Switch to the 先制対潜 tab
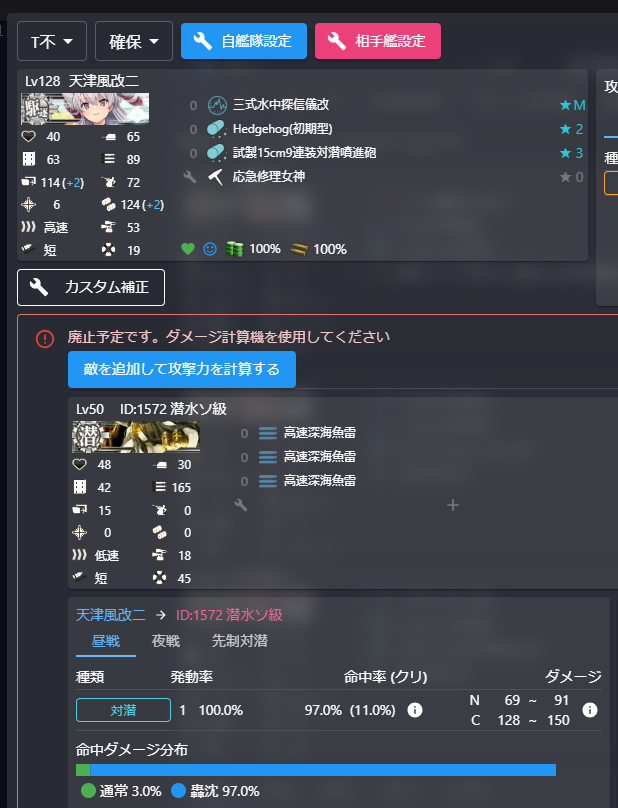 pos(240,641)
